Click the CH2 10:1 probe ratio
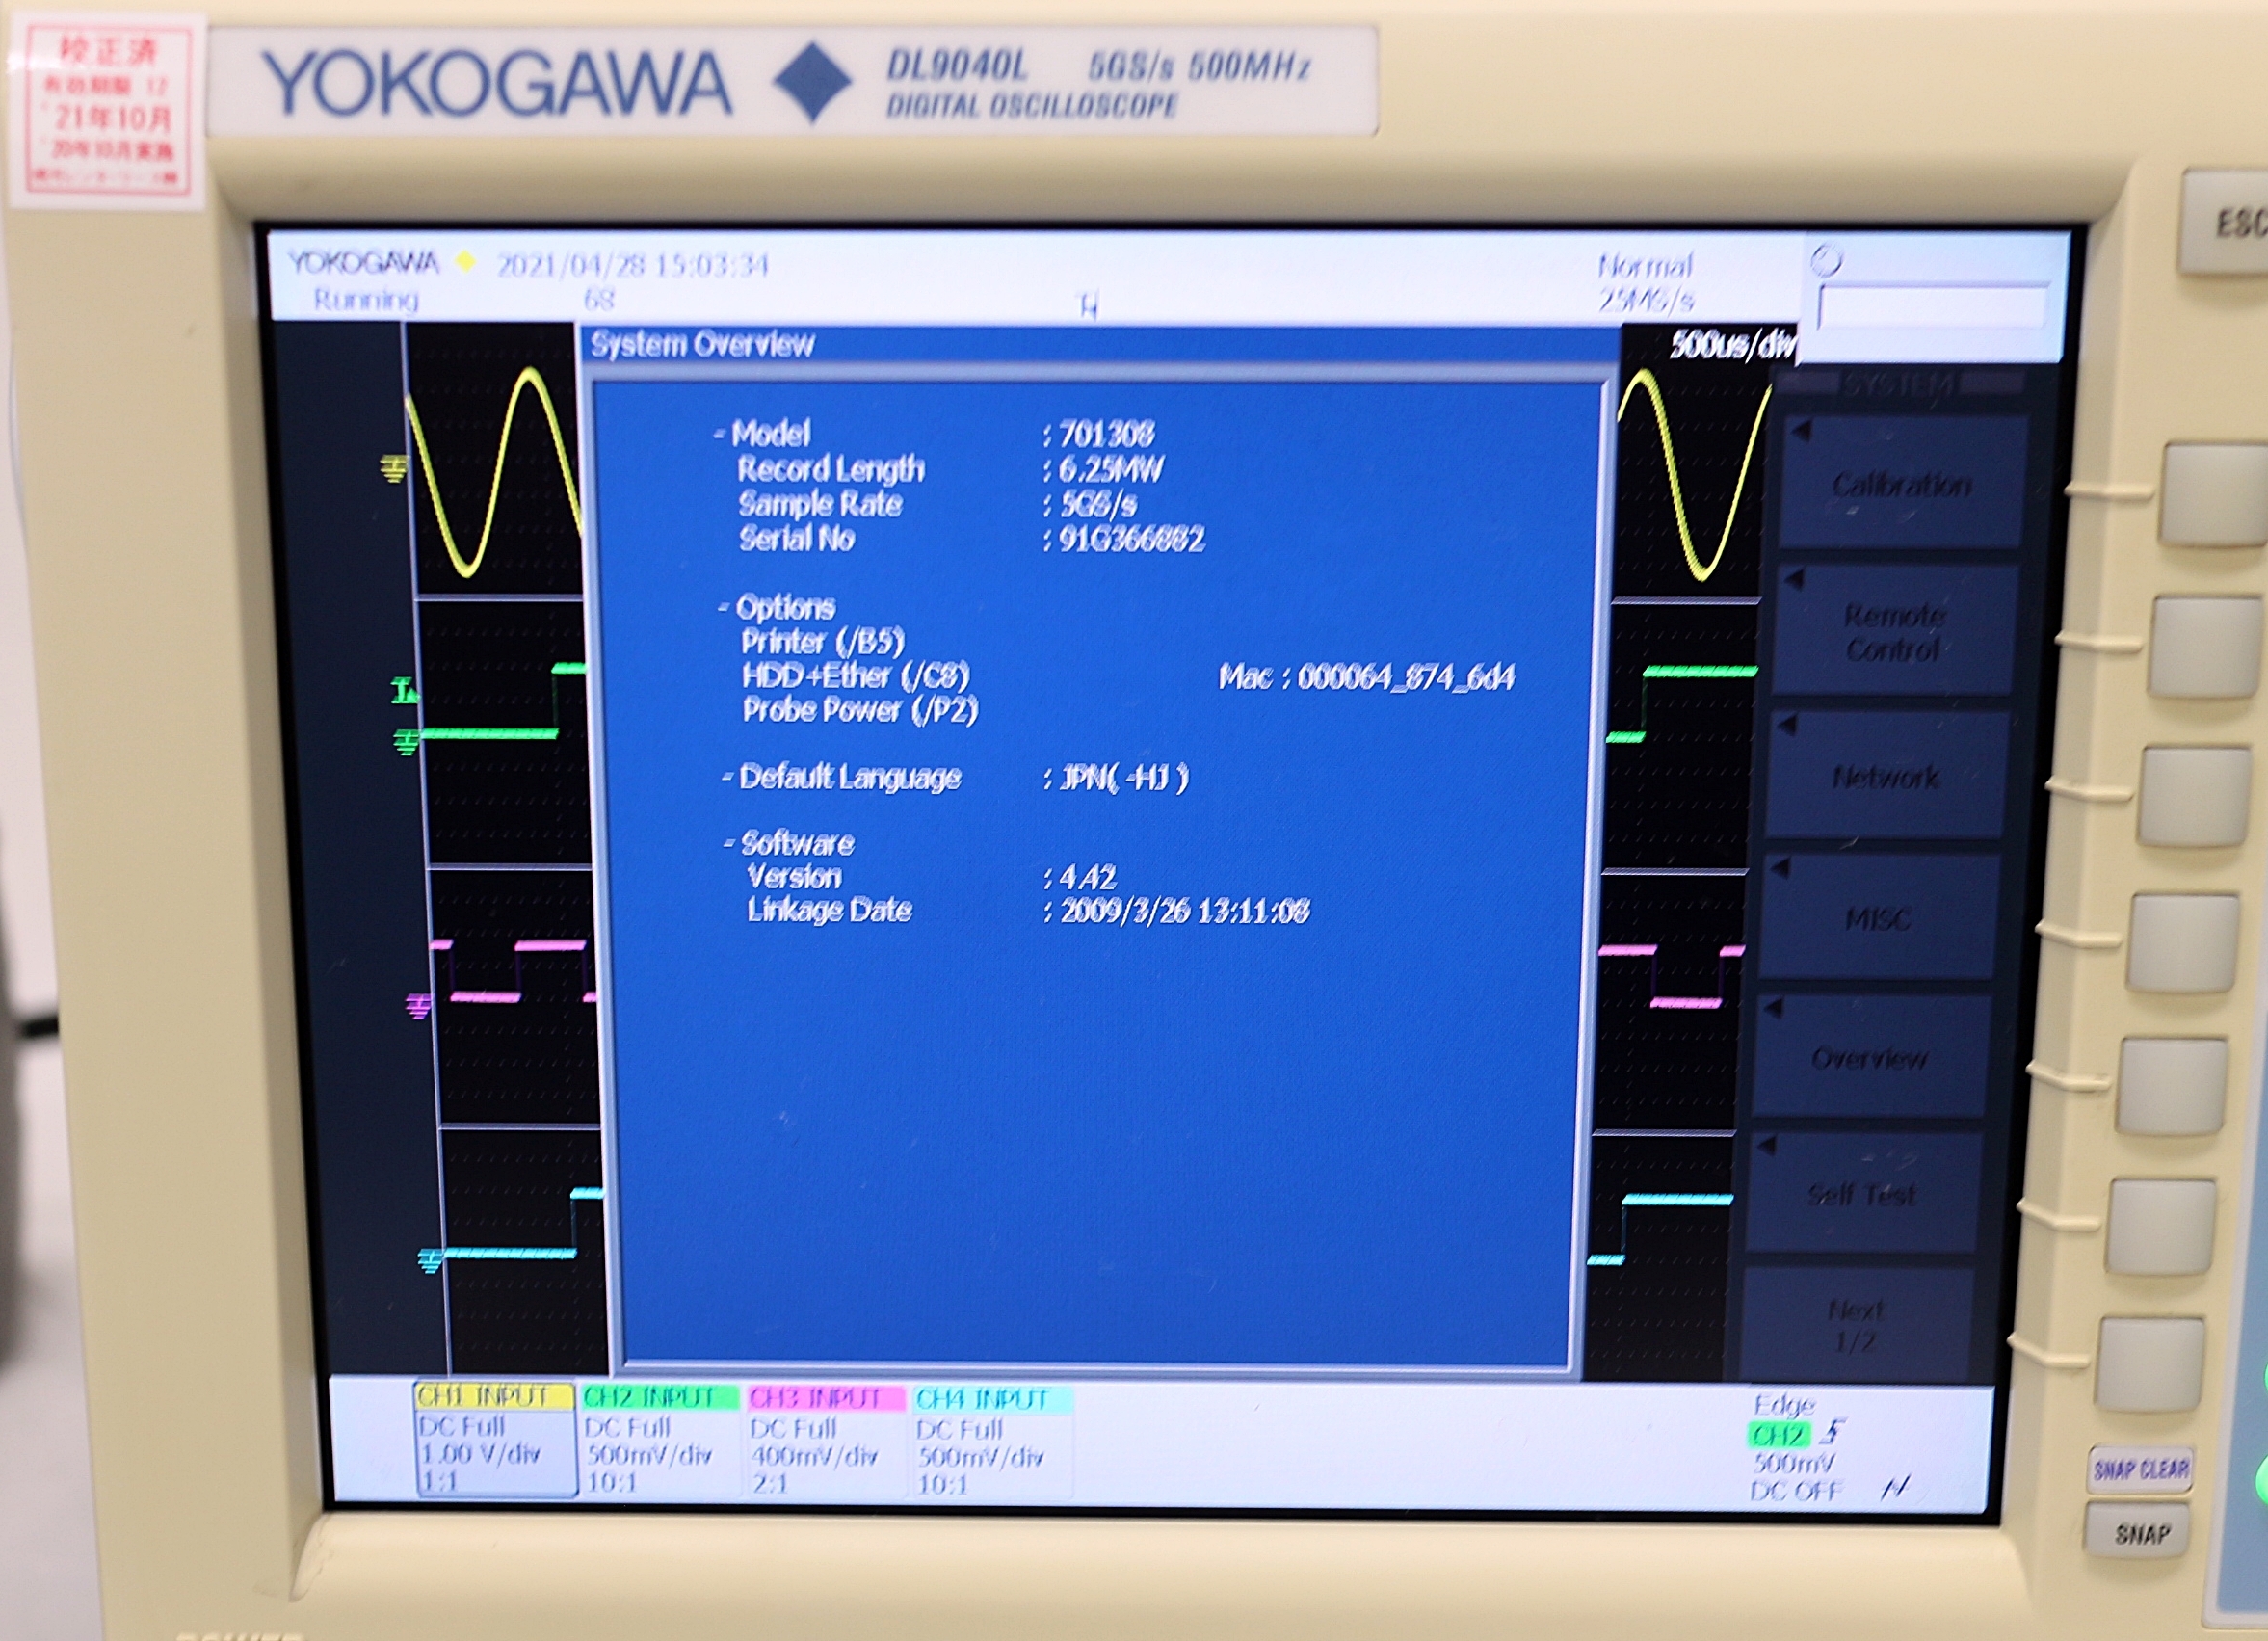Screen dimensions: 2268x1641 click(611, 1482)
